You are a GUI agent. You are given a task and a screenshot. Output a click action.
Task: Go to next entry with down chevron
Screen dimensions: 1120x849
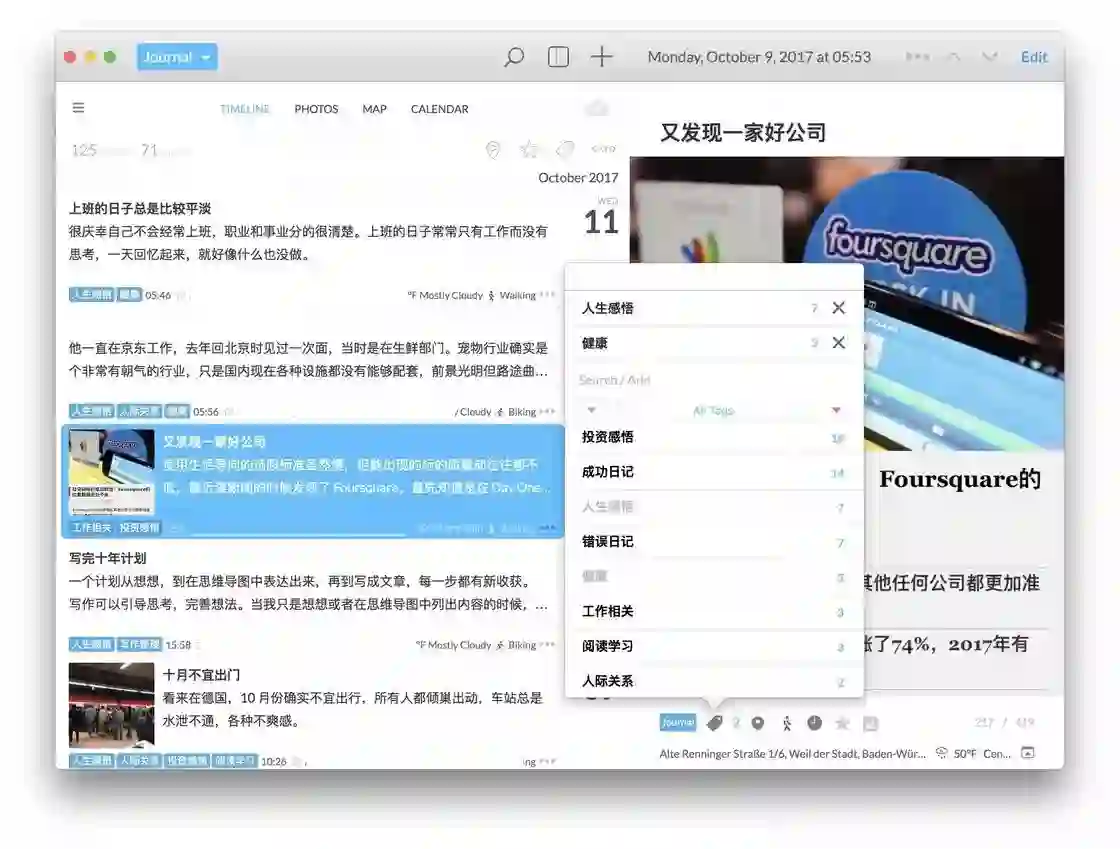(x=989, y=56)
